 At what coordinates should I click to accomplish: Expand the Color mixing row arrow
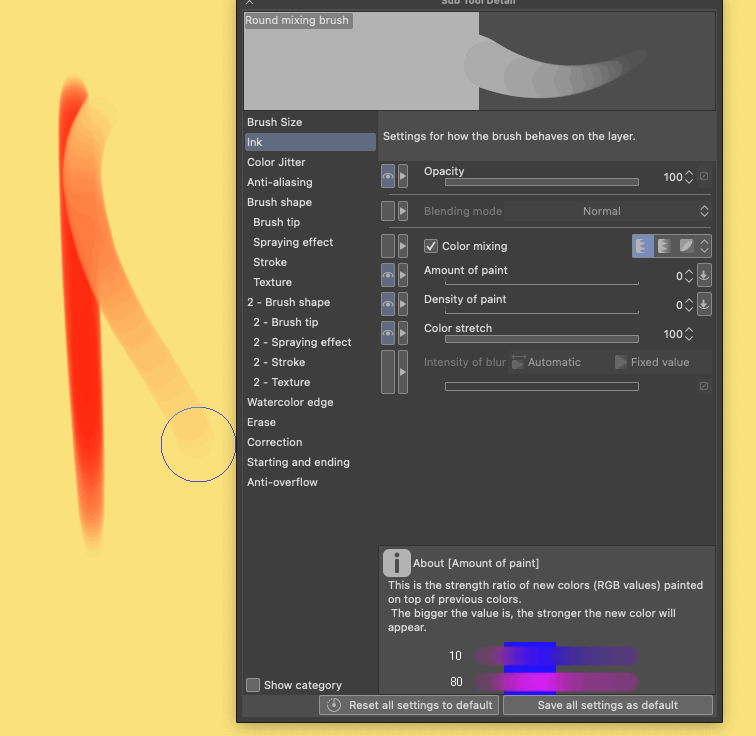coord(403,246)
